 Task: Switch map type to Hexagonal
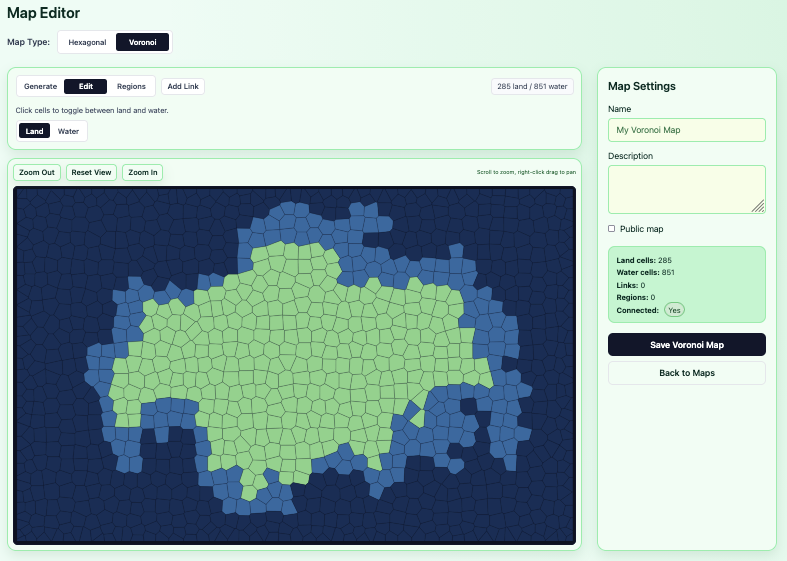tap(87, 42)
